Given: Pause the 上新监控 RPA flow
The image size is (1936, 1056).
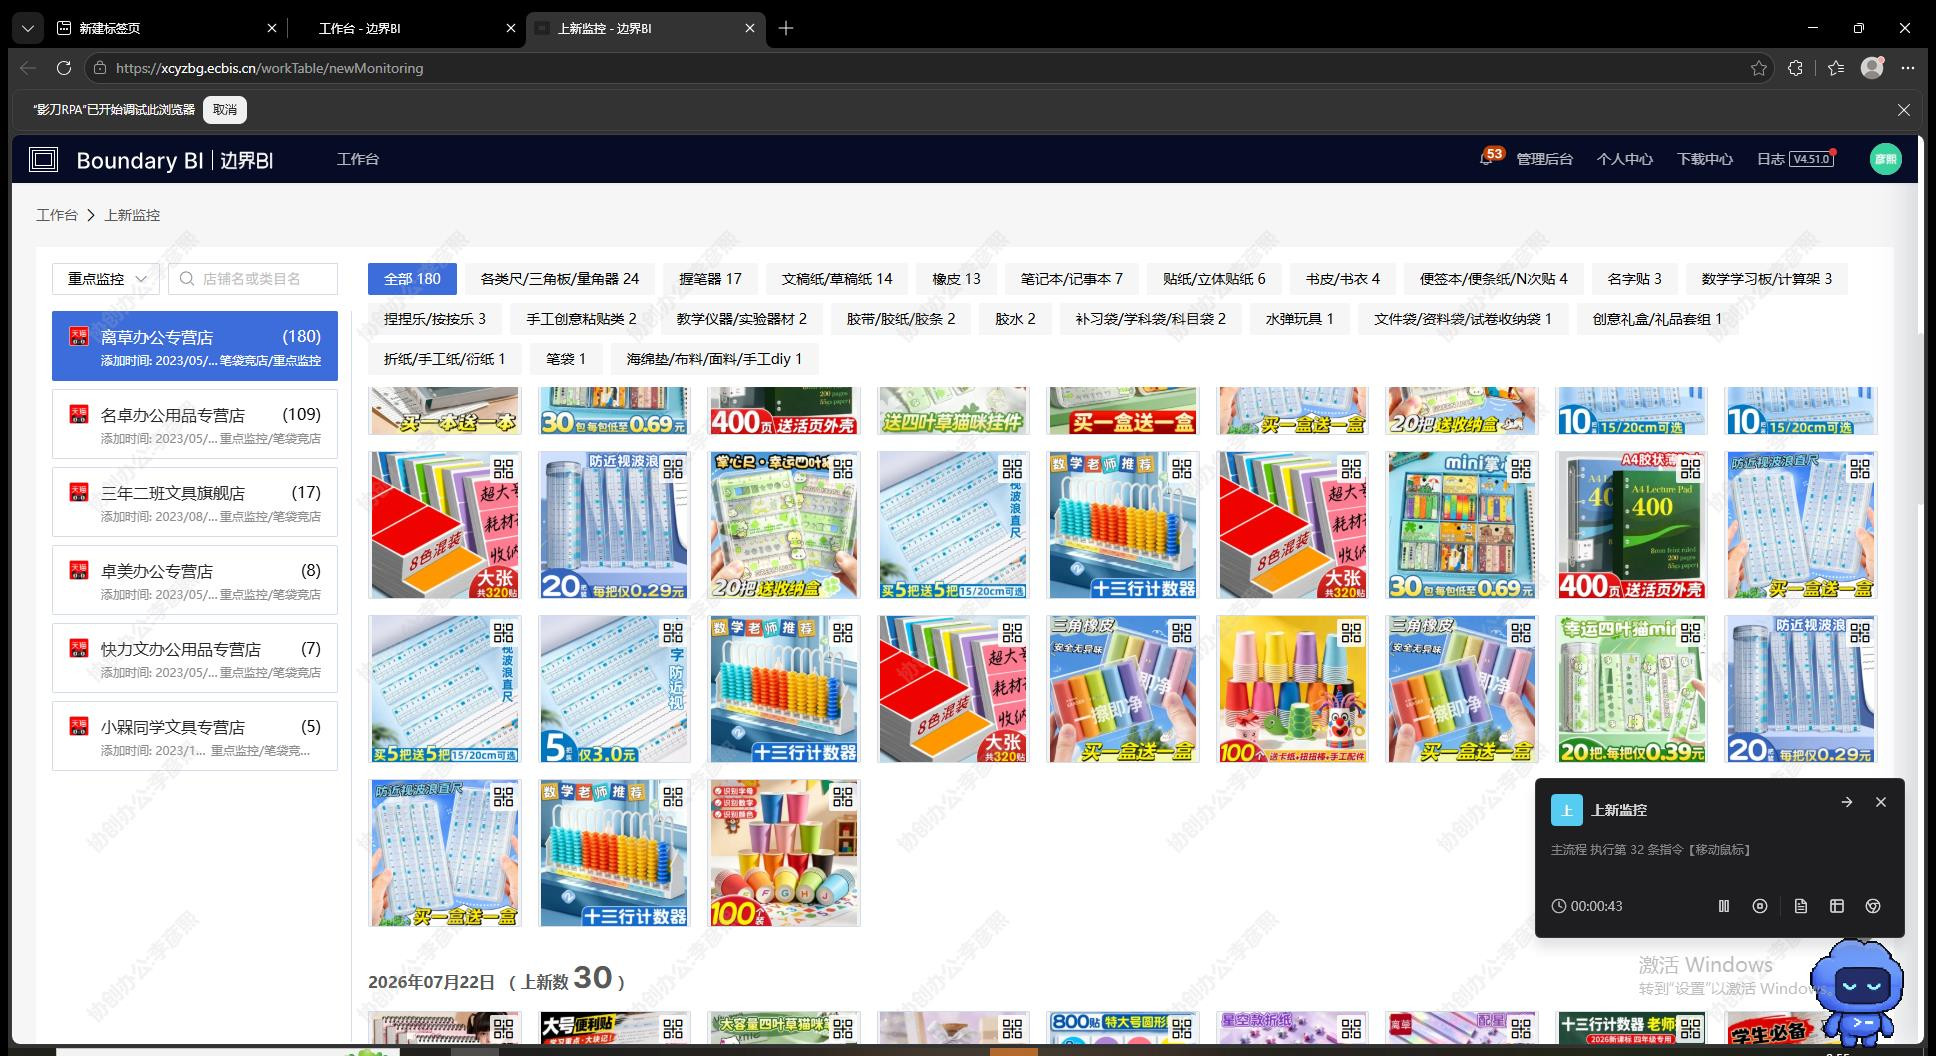Looking at the screenshot, I should coord(1723,906).
